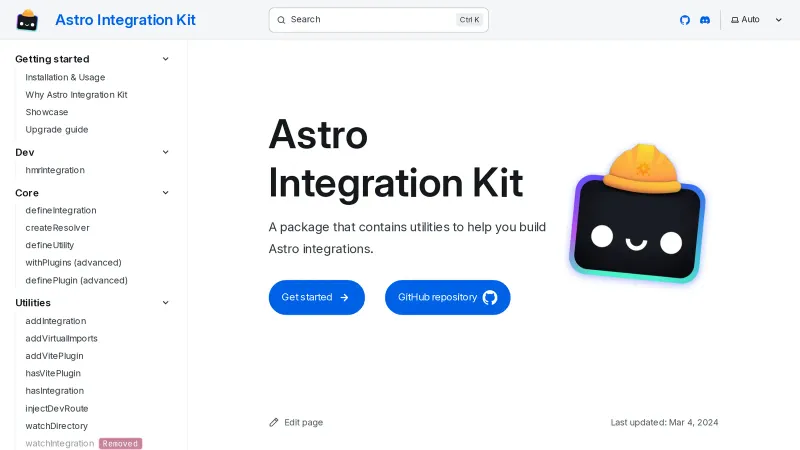Go to the Upgrade guide page

click(x=57, y=129)
